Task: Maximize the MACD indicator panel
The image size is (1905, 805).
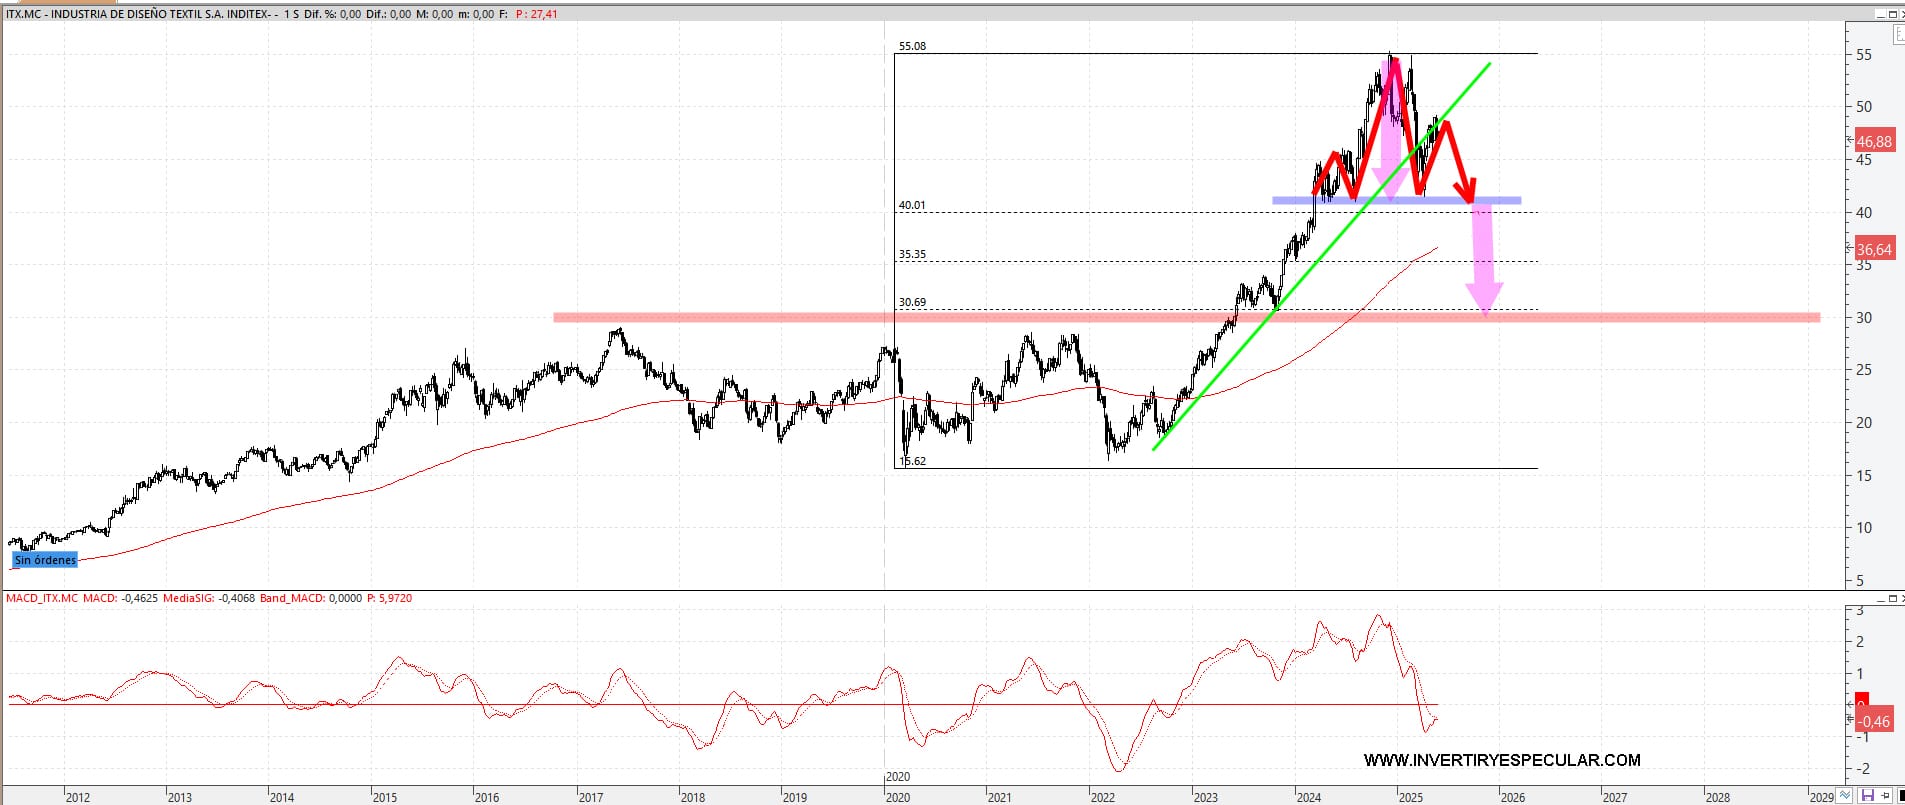Action: 1893,598
